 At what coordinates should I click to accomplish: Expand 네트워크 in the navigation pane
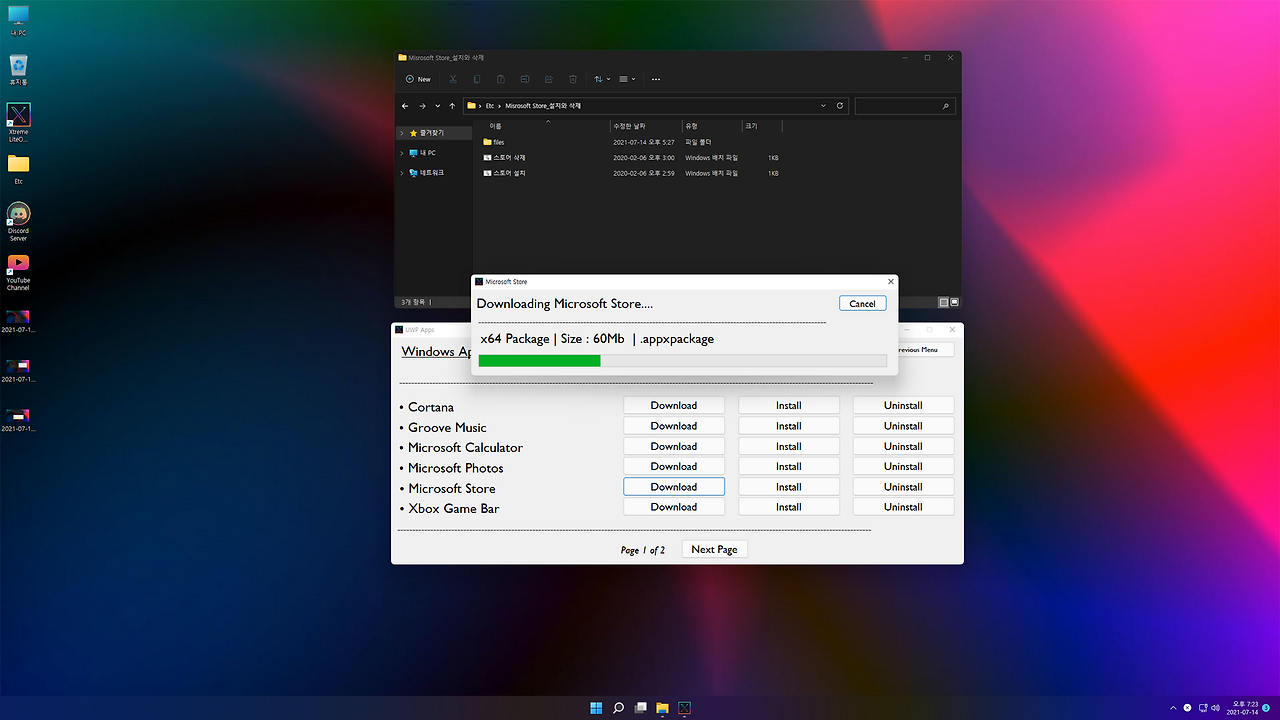[x=402, y=173]
